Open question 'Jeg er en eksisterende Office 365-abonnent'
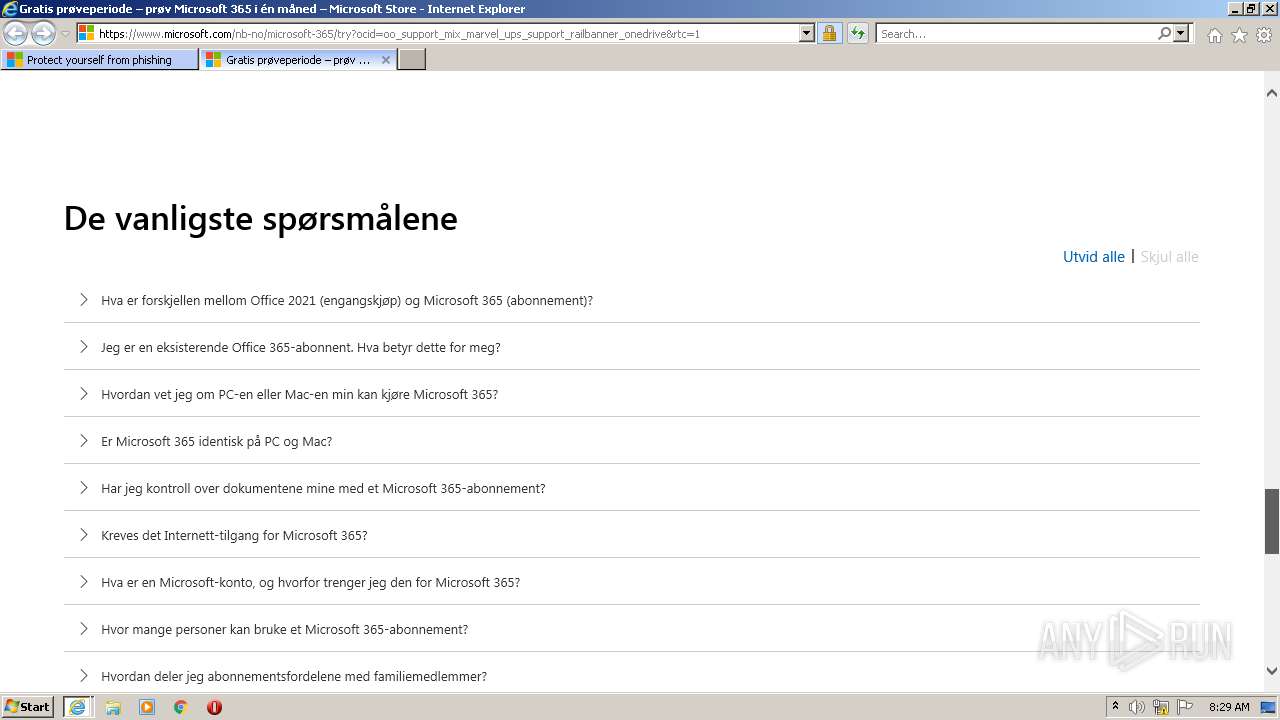The height and width of the screenshot is (720, 1280). point(301,347)
